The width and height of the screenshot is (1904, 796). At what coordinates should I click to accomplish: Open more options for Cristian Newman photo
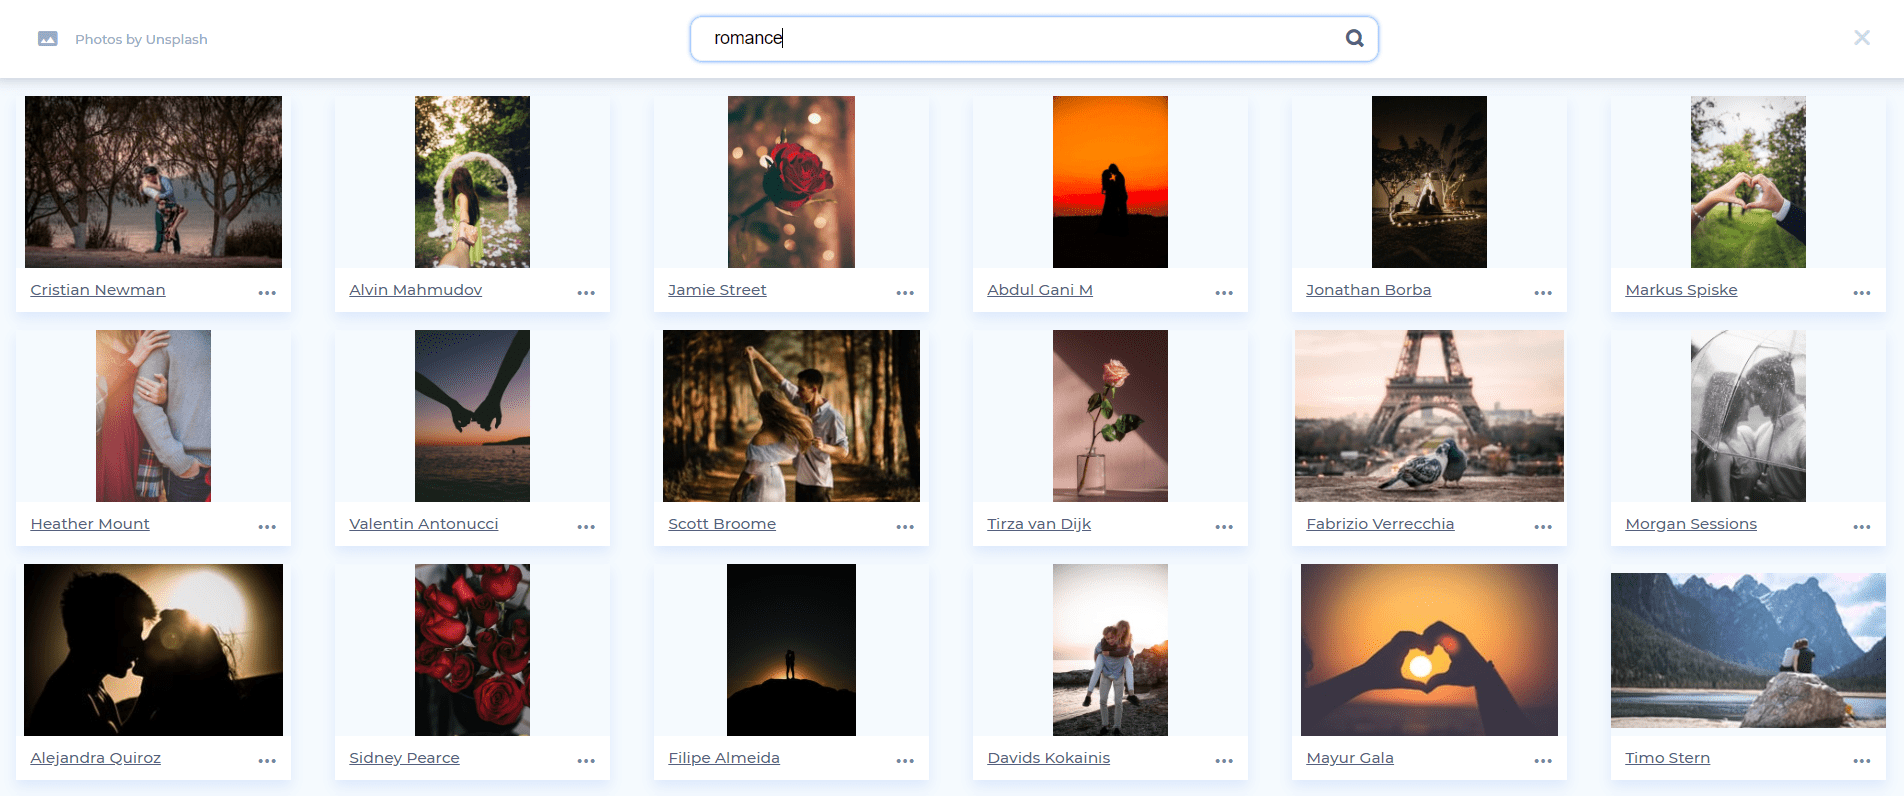click(x=267, y=293)
